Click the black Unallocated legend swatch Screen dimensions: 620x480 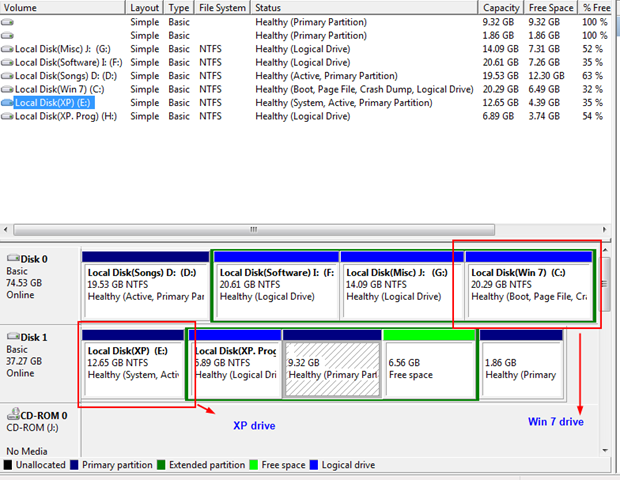pos(7,465)
